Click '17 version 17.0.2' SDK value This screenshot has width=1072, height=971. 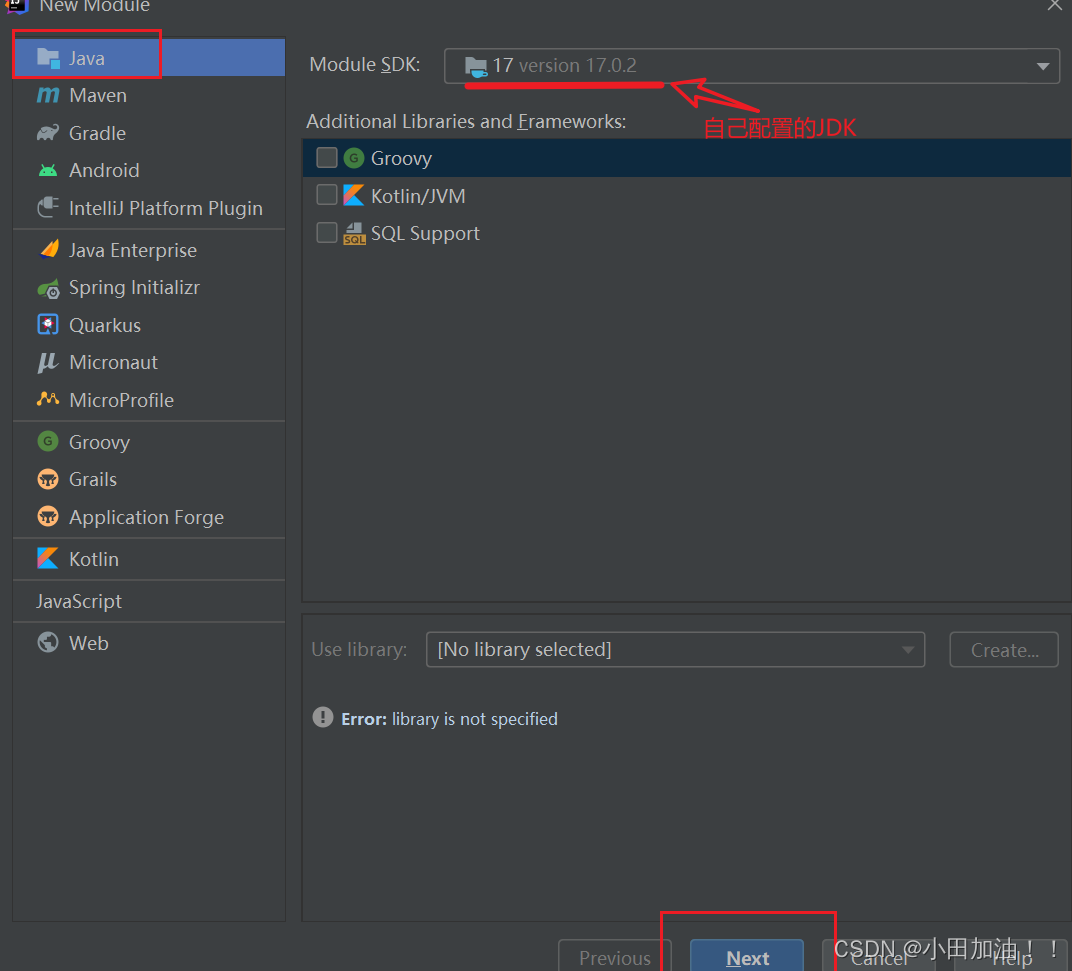[x=565, y=66]
